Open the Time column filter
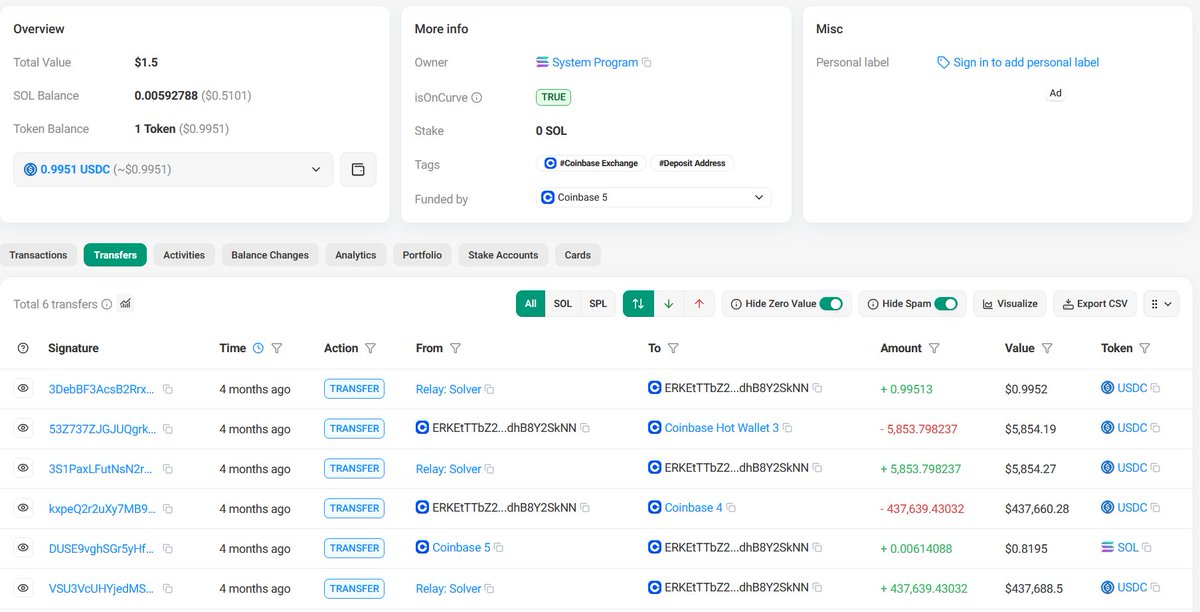The image size is (1200, 612). point(277,348)
